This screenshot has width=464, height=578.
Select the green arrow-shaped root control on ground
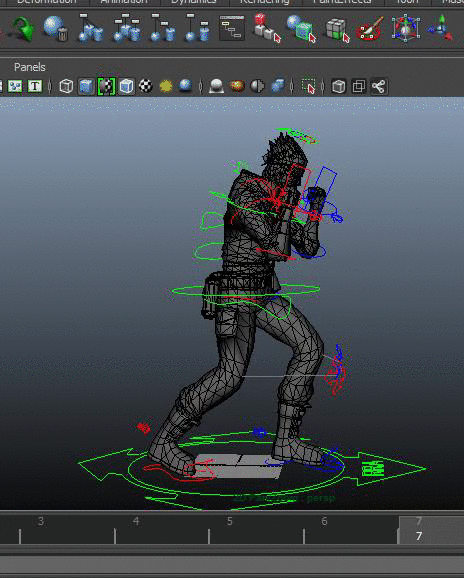252,469
